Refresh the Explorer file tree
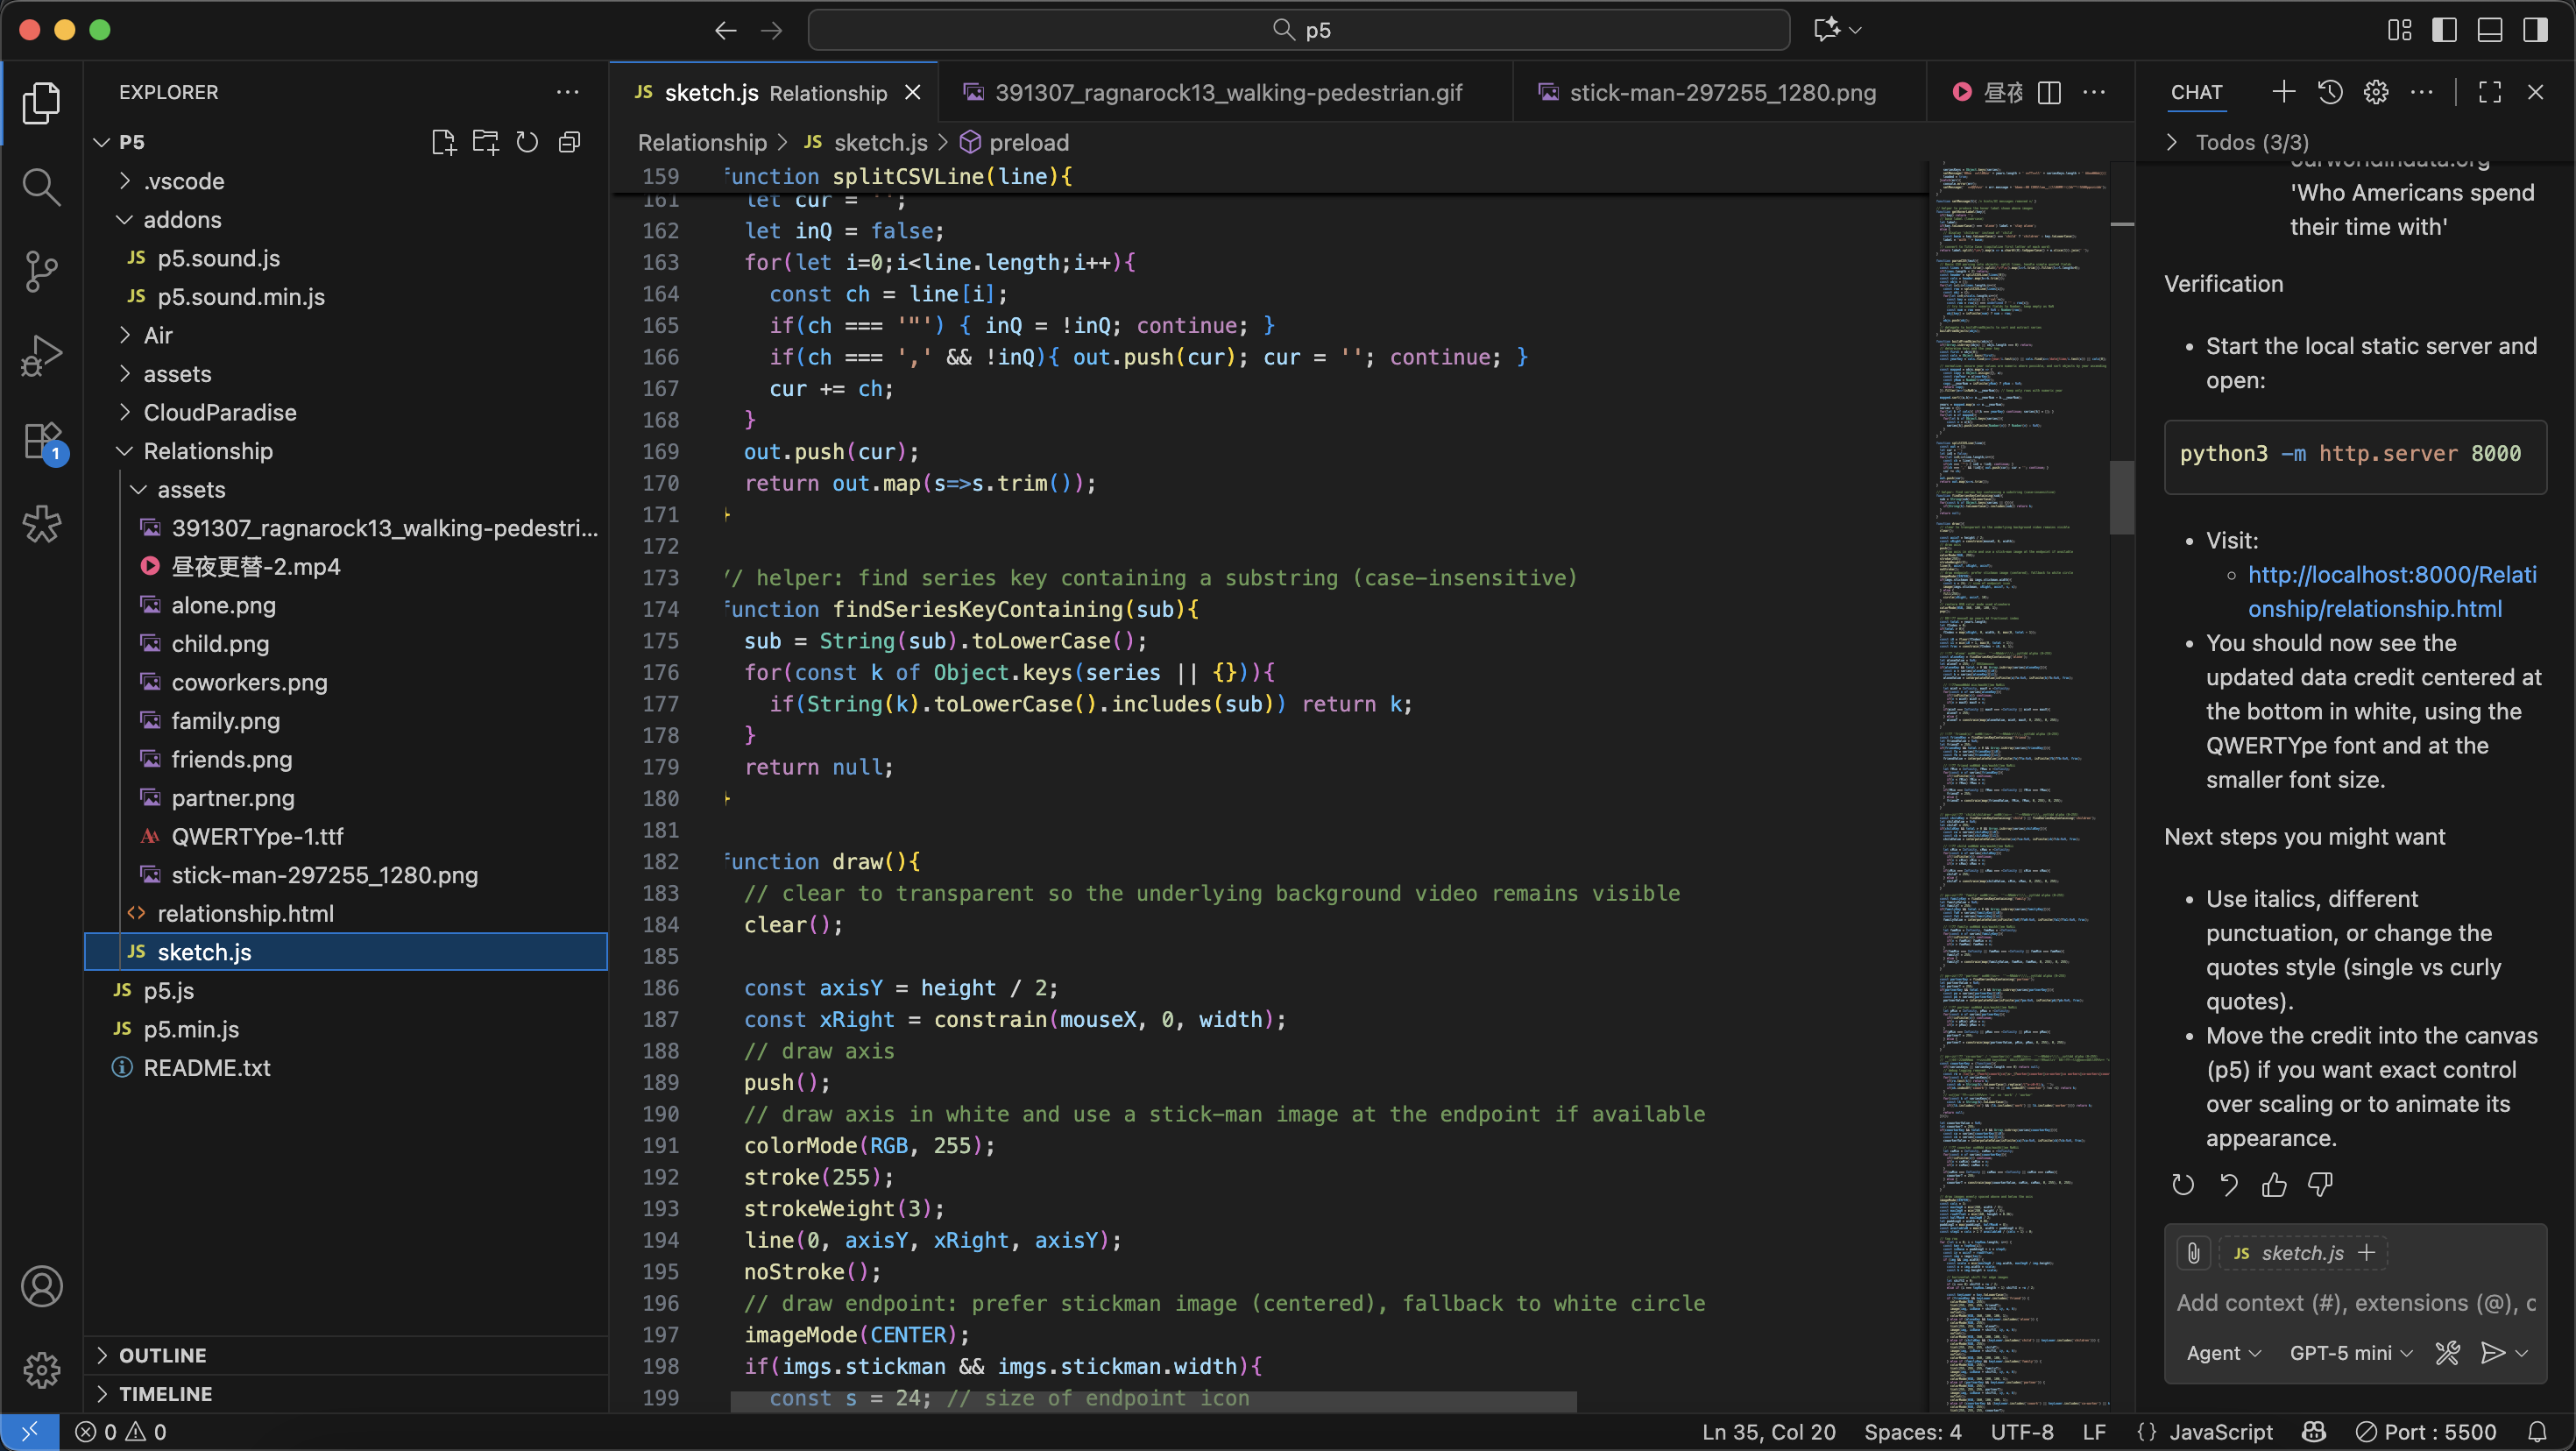Viewport: 2576px width, 1451px height. point(528,141)
